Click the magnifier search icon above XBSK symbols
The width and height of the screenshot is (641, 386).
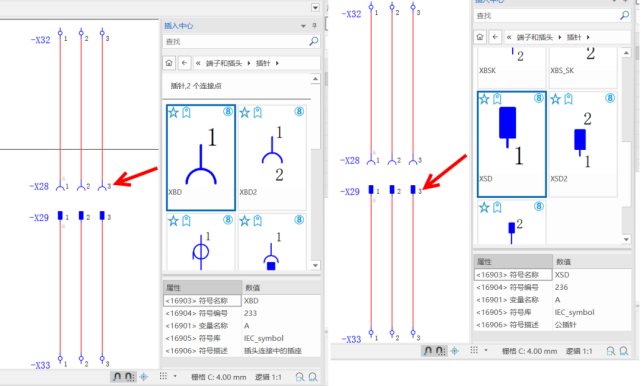(x=625, y=16)
